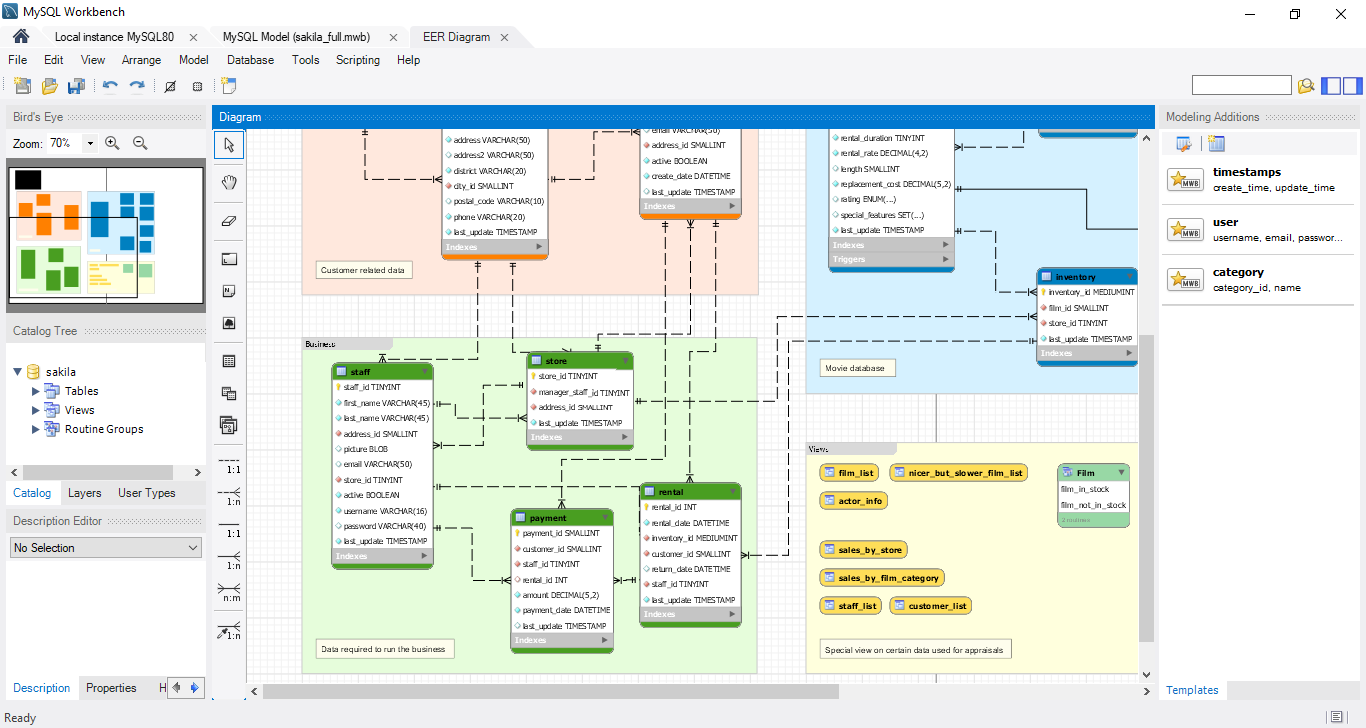Select the 1:n non-identifying relationship tool
The width and height of the screenshot is (1366, 728).
pos(231,496)
